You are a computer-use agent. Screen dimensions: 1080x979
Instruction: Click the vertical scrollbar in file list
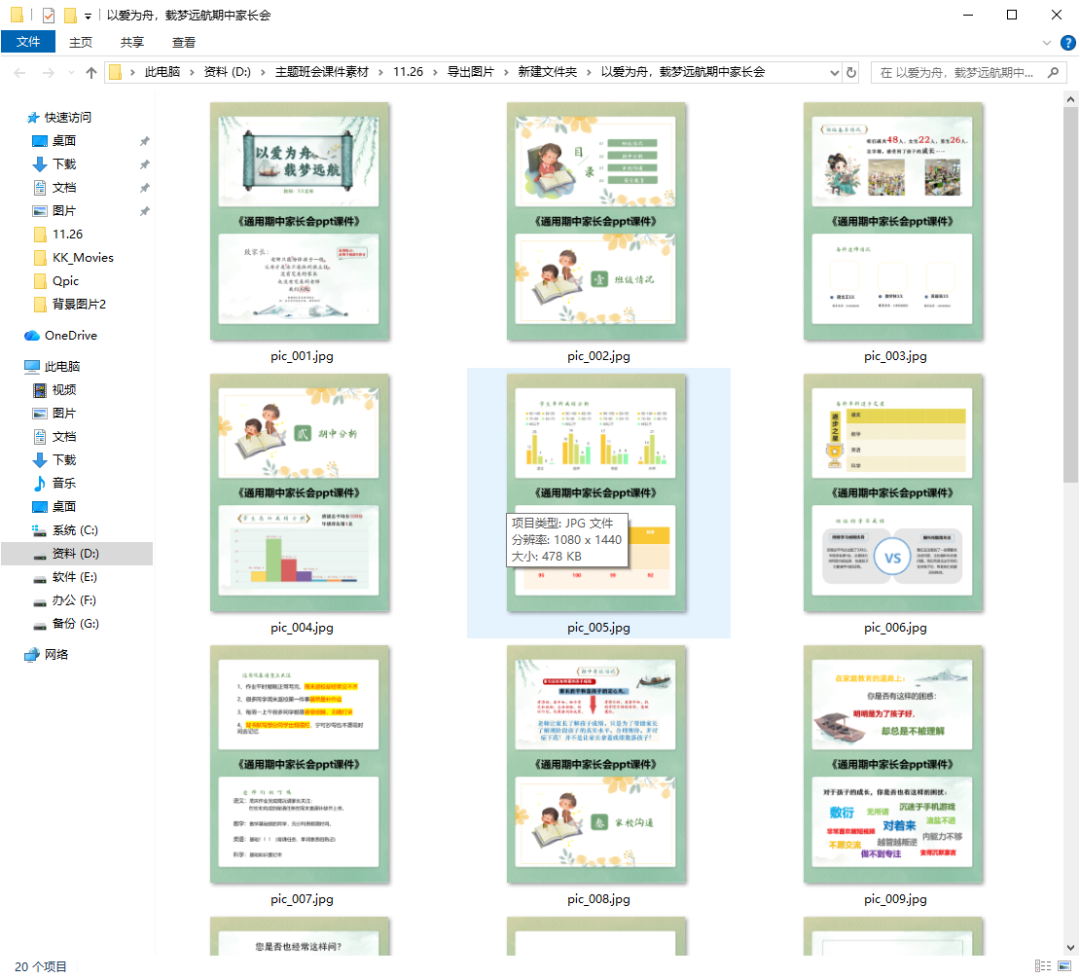[x=1070, y=300]
